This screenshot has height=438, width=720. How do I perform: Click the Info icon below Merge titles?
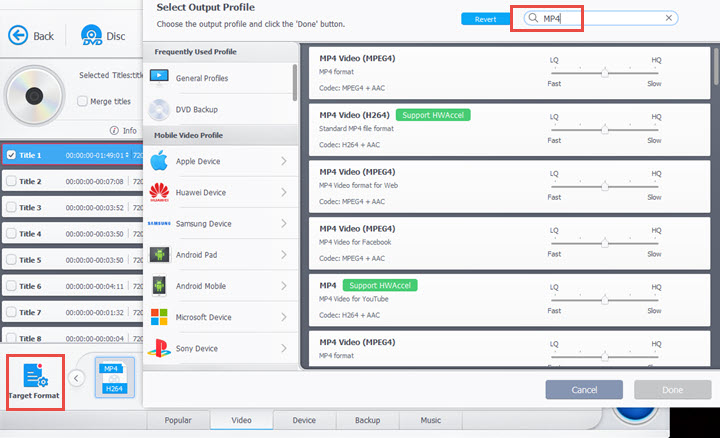click(114, 130)
